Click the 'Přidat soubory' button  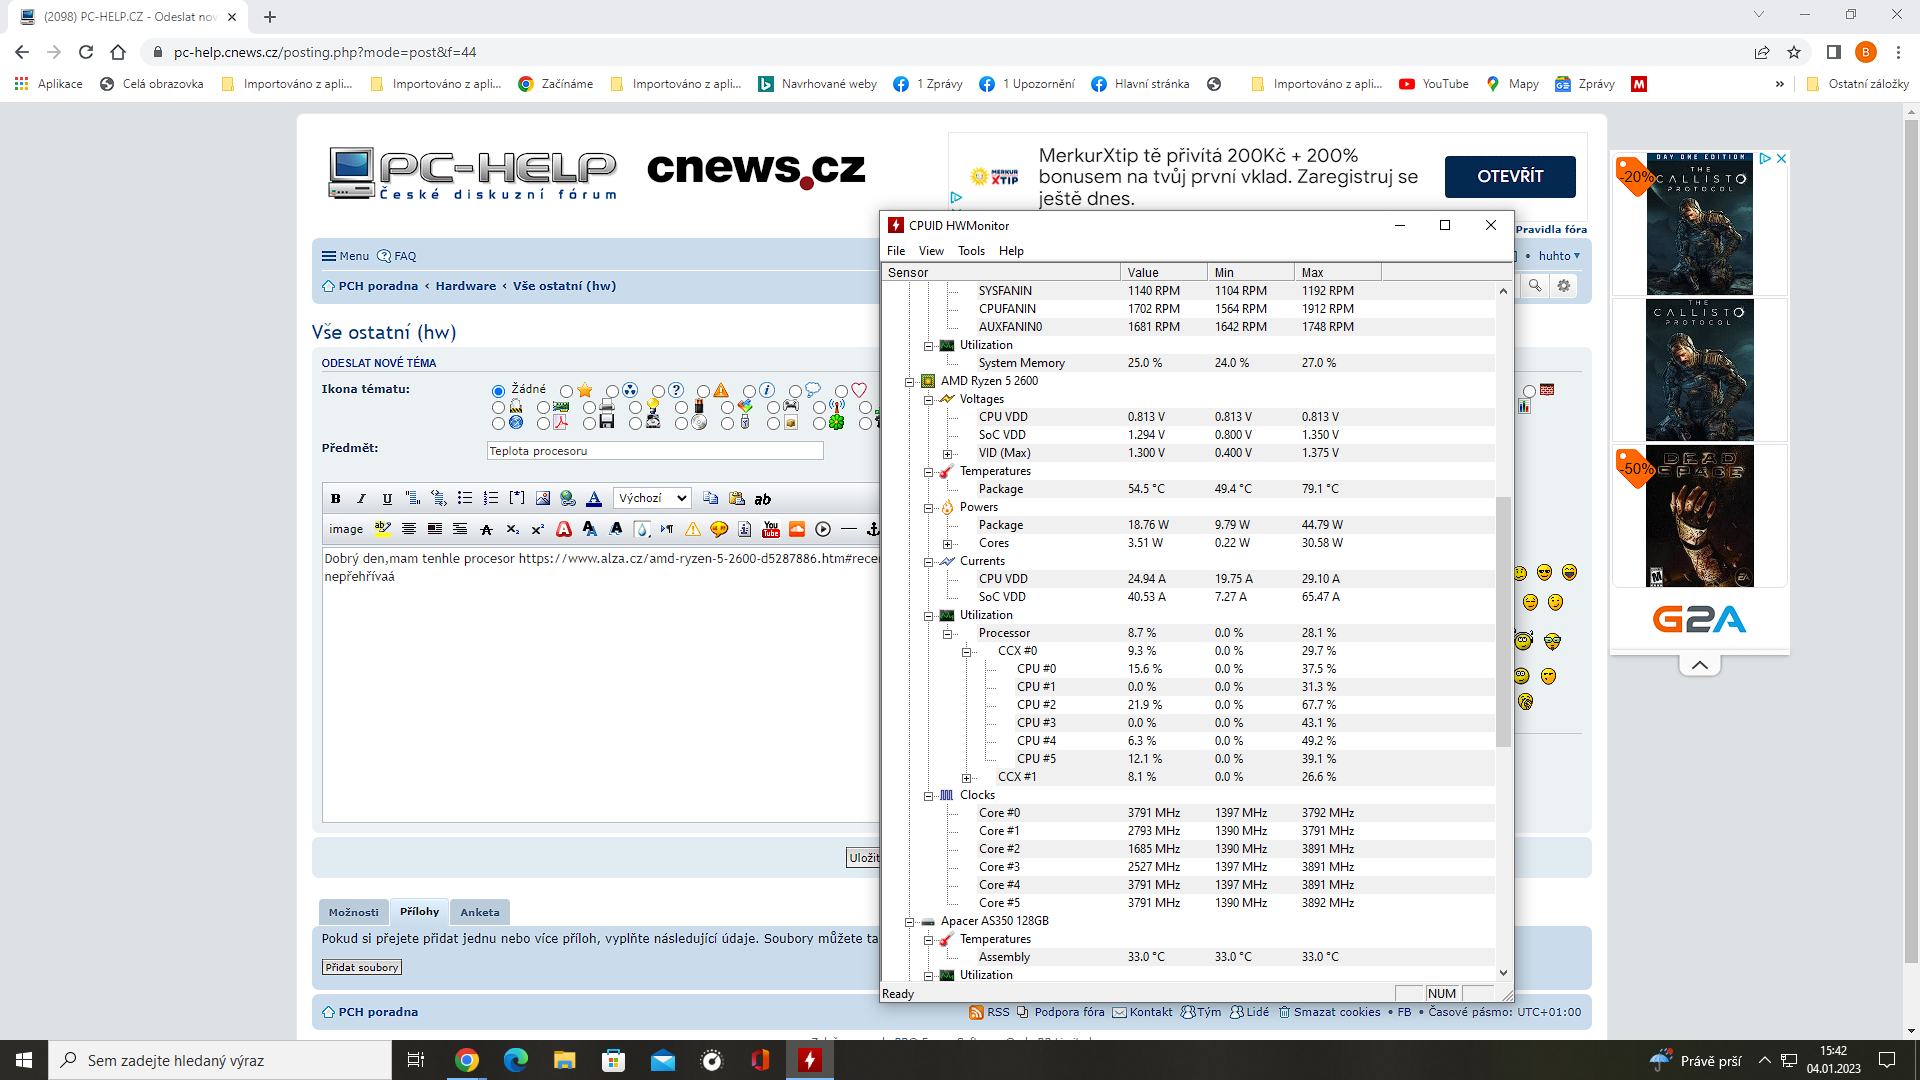pos(362,967)
